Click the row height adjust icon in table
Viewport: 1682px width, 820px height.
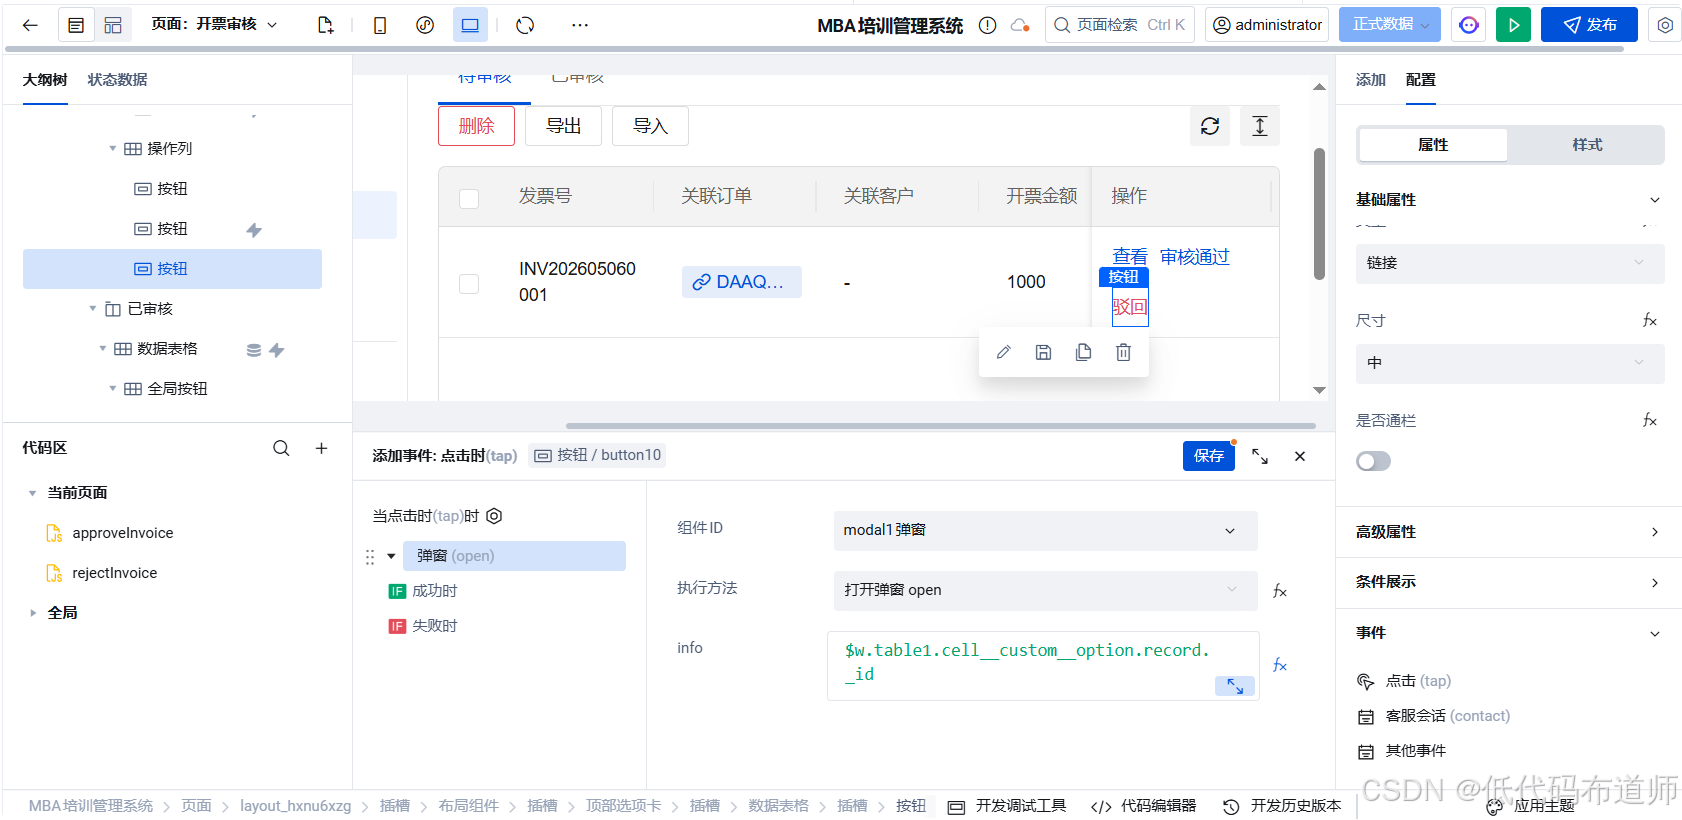1260,126
